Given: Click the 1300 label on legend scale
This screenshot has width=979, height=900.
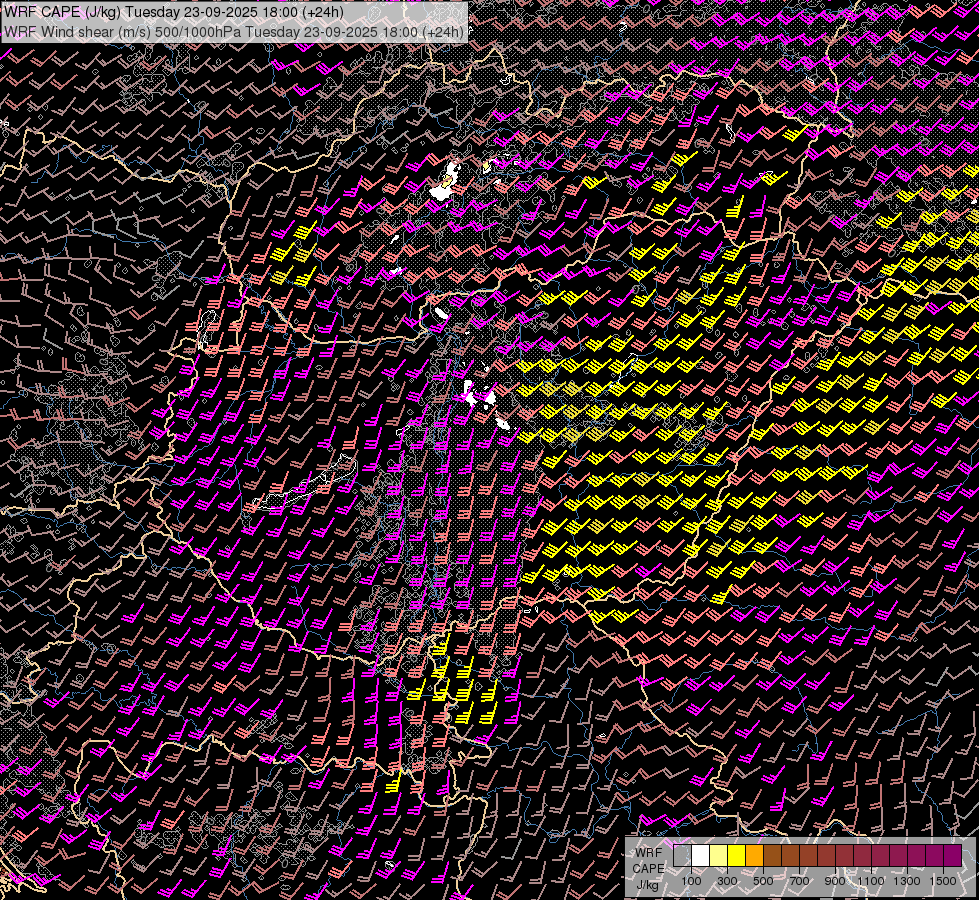Looking at the screenshot, I should tap(907, 881).
